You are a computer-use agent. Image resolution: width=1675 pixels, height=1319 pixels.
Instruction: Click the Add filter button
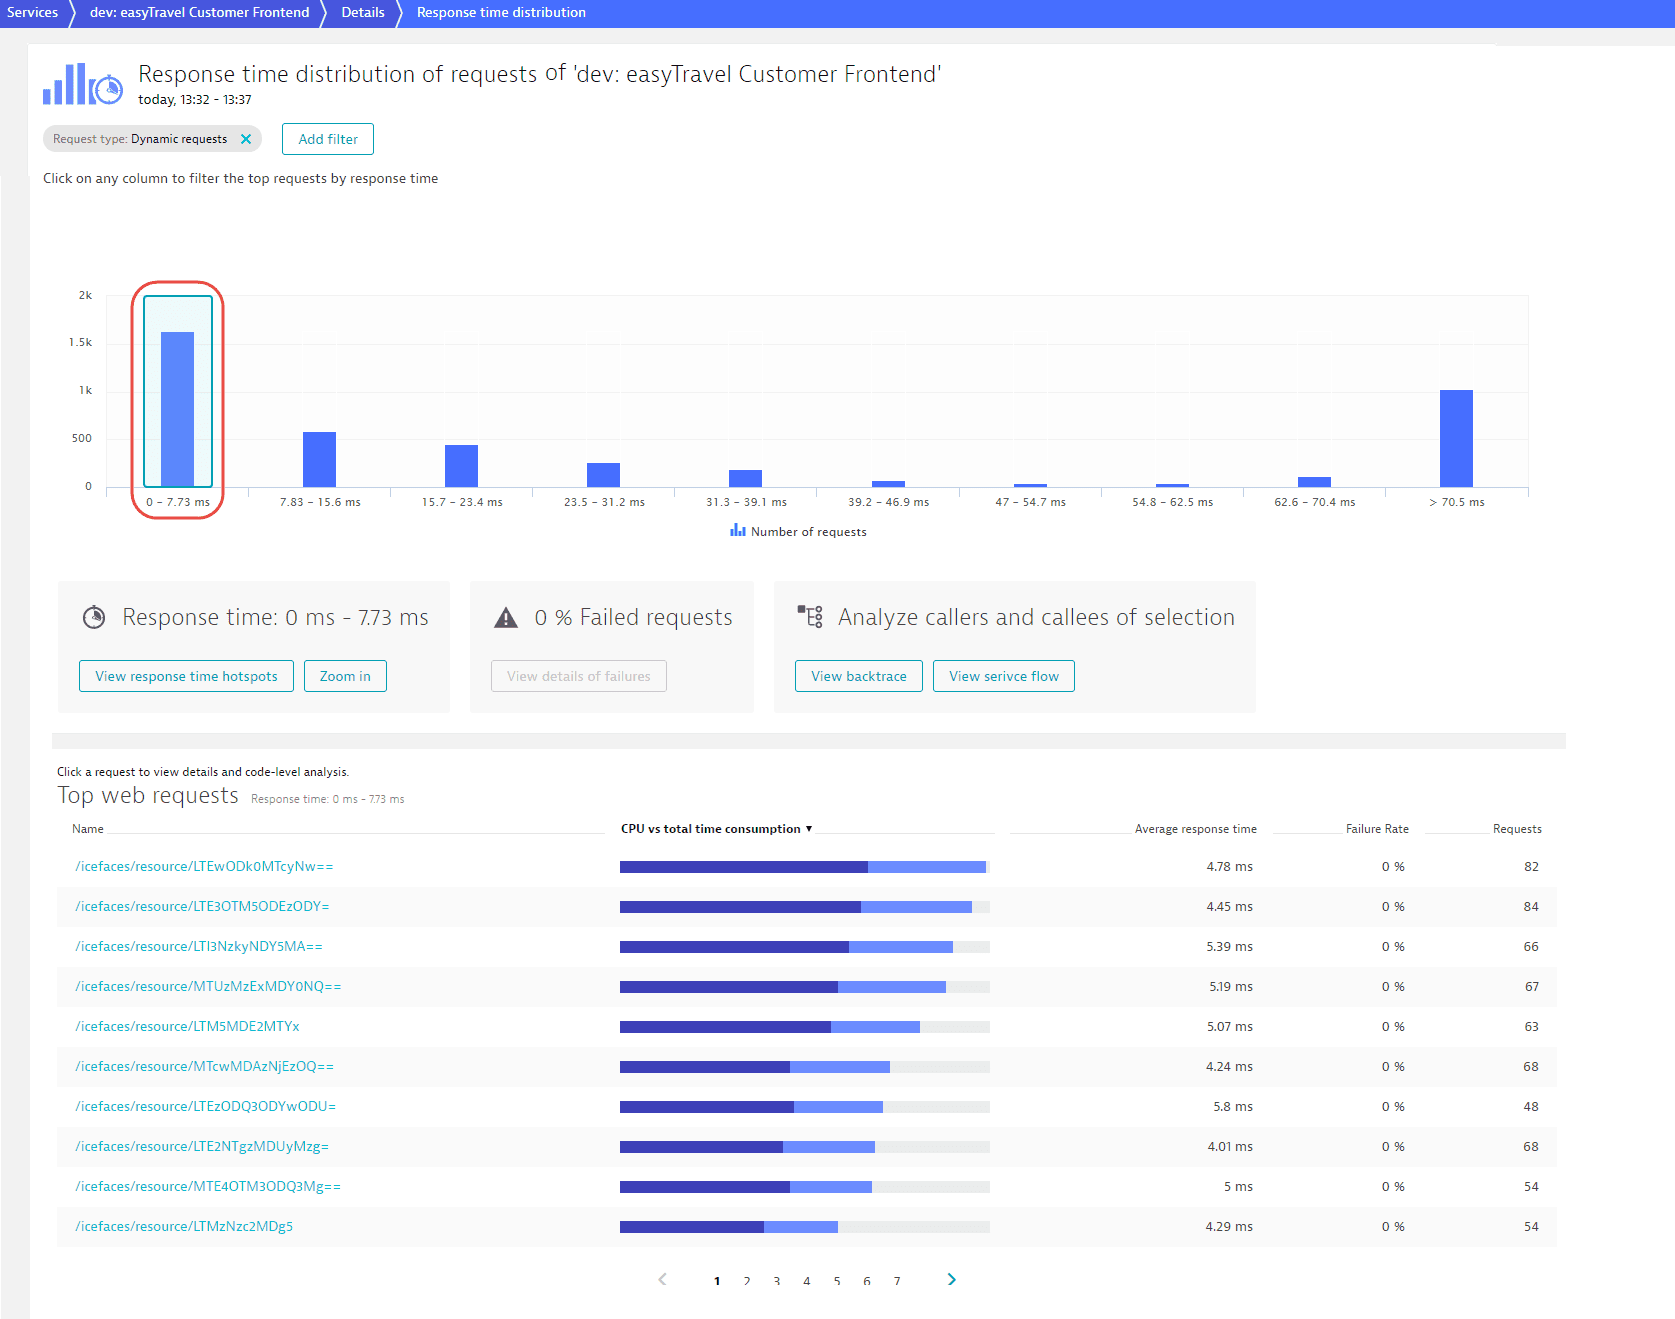[x=328, y=139]
